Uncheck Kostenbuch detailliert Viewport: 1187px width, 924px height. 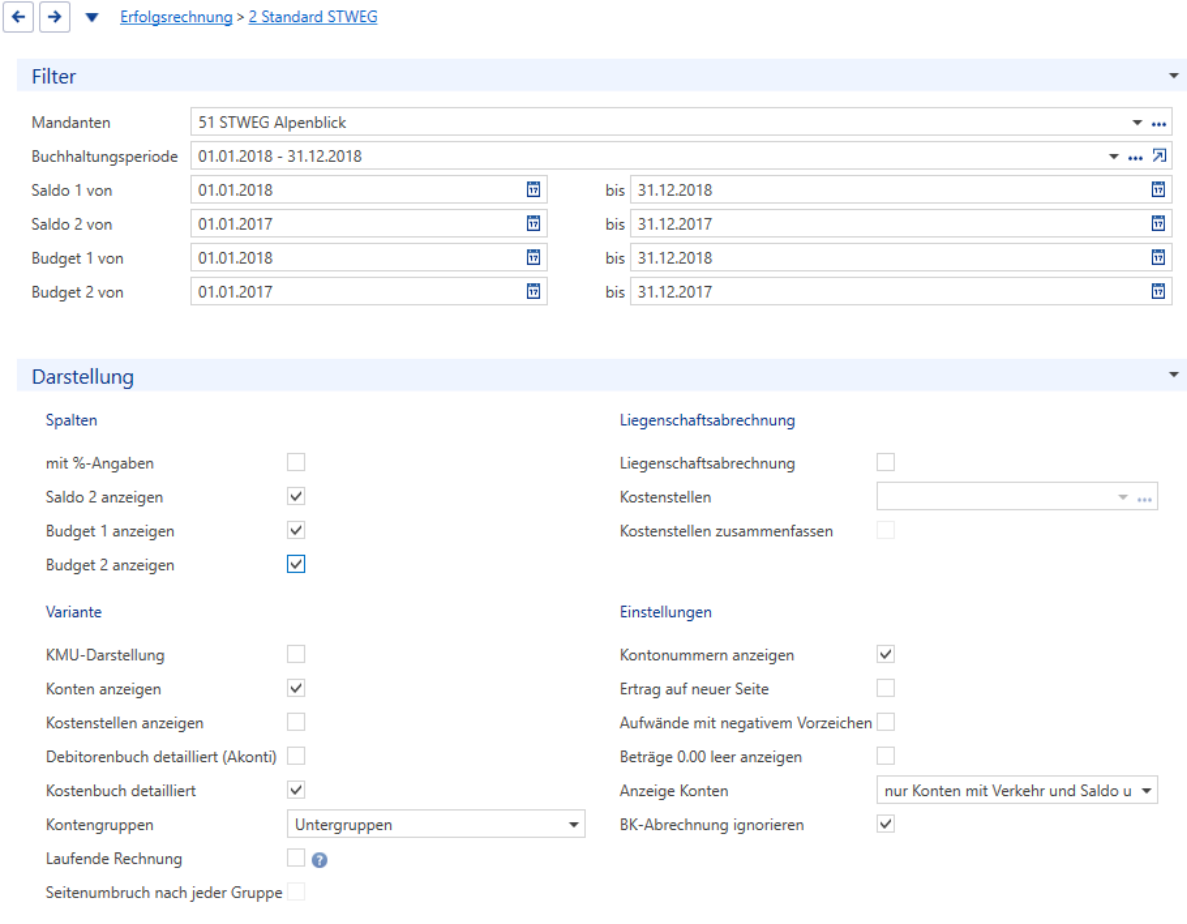[296, 790]
